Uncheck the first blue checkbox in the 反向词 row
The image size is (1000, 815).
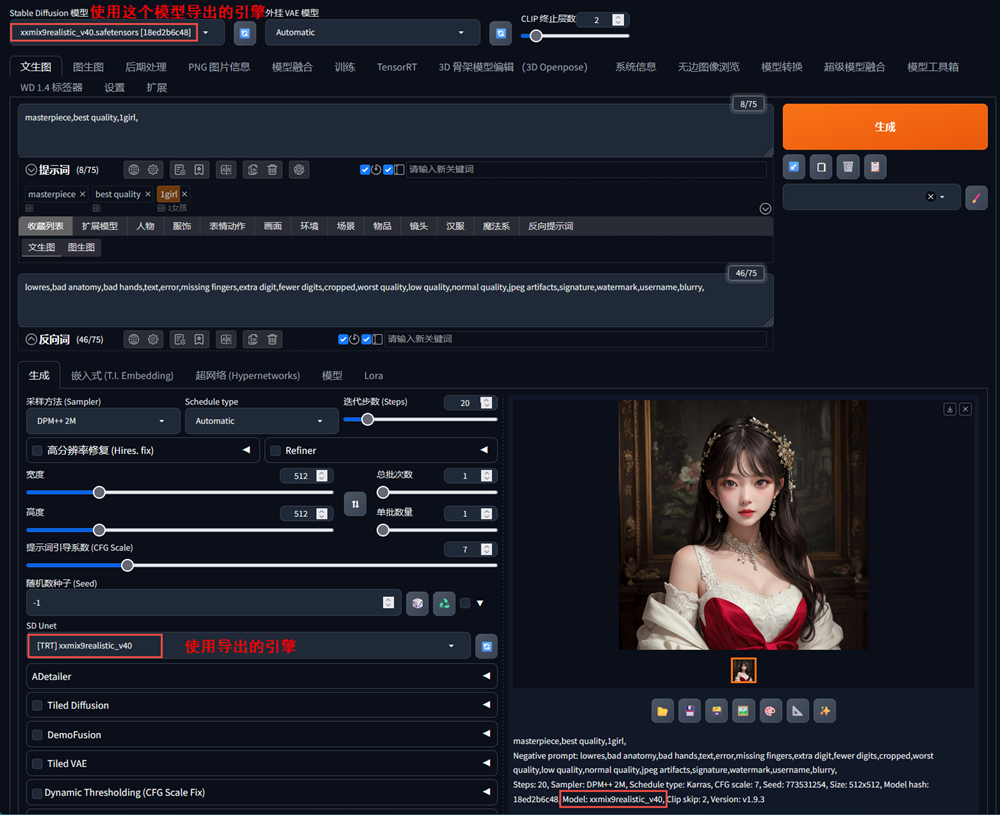click(x=343, y=339)
